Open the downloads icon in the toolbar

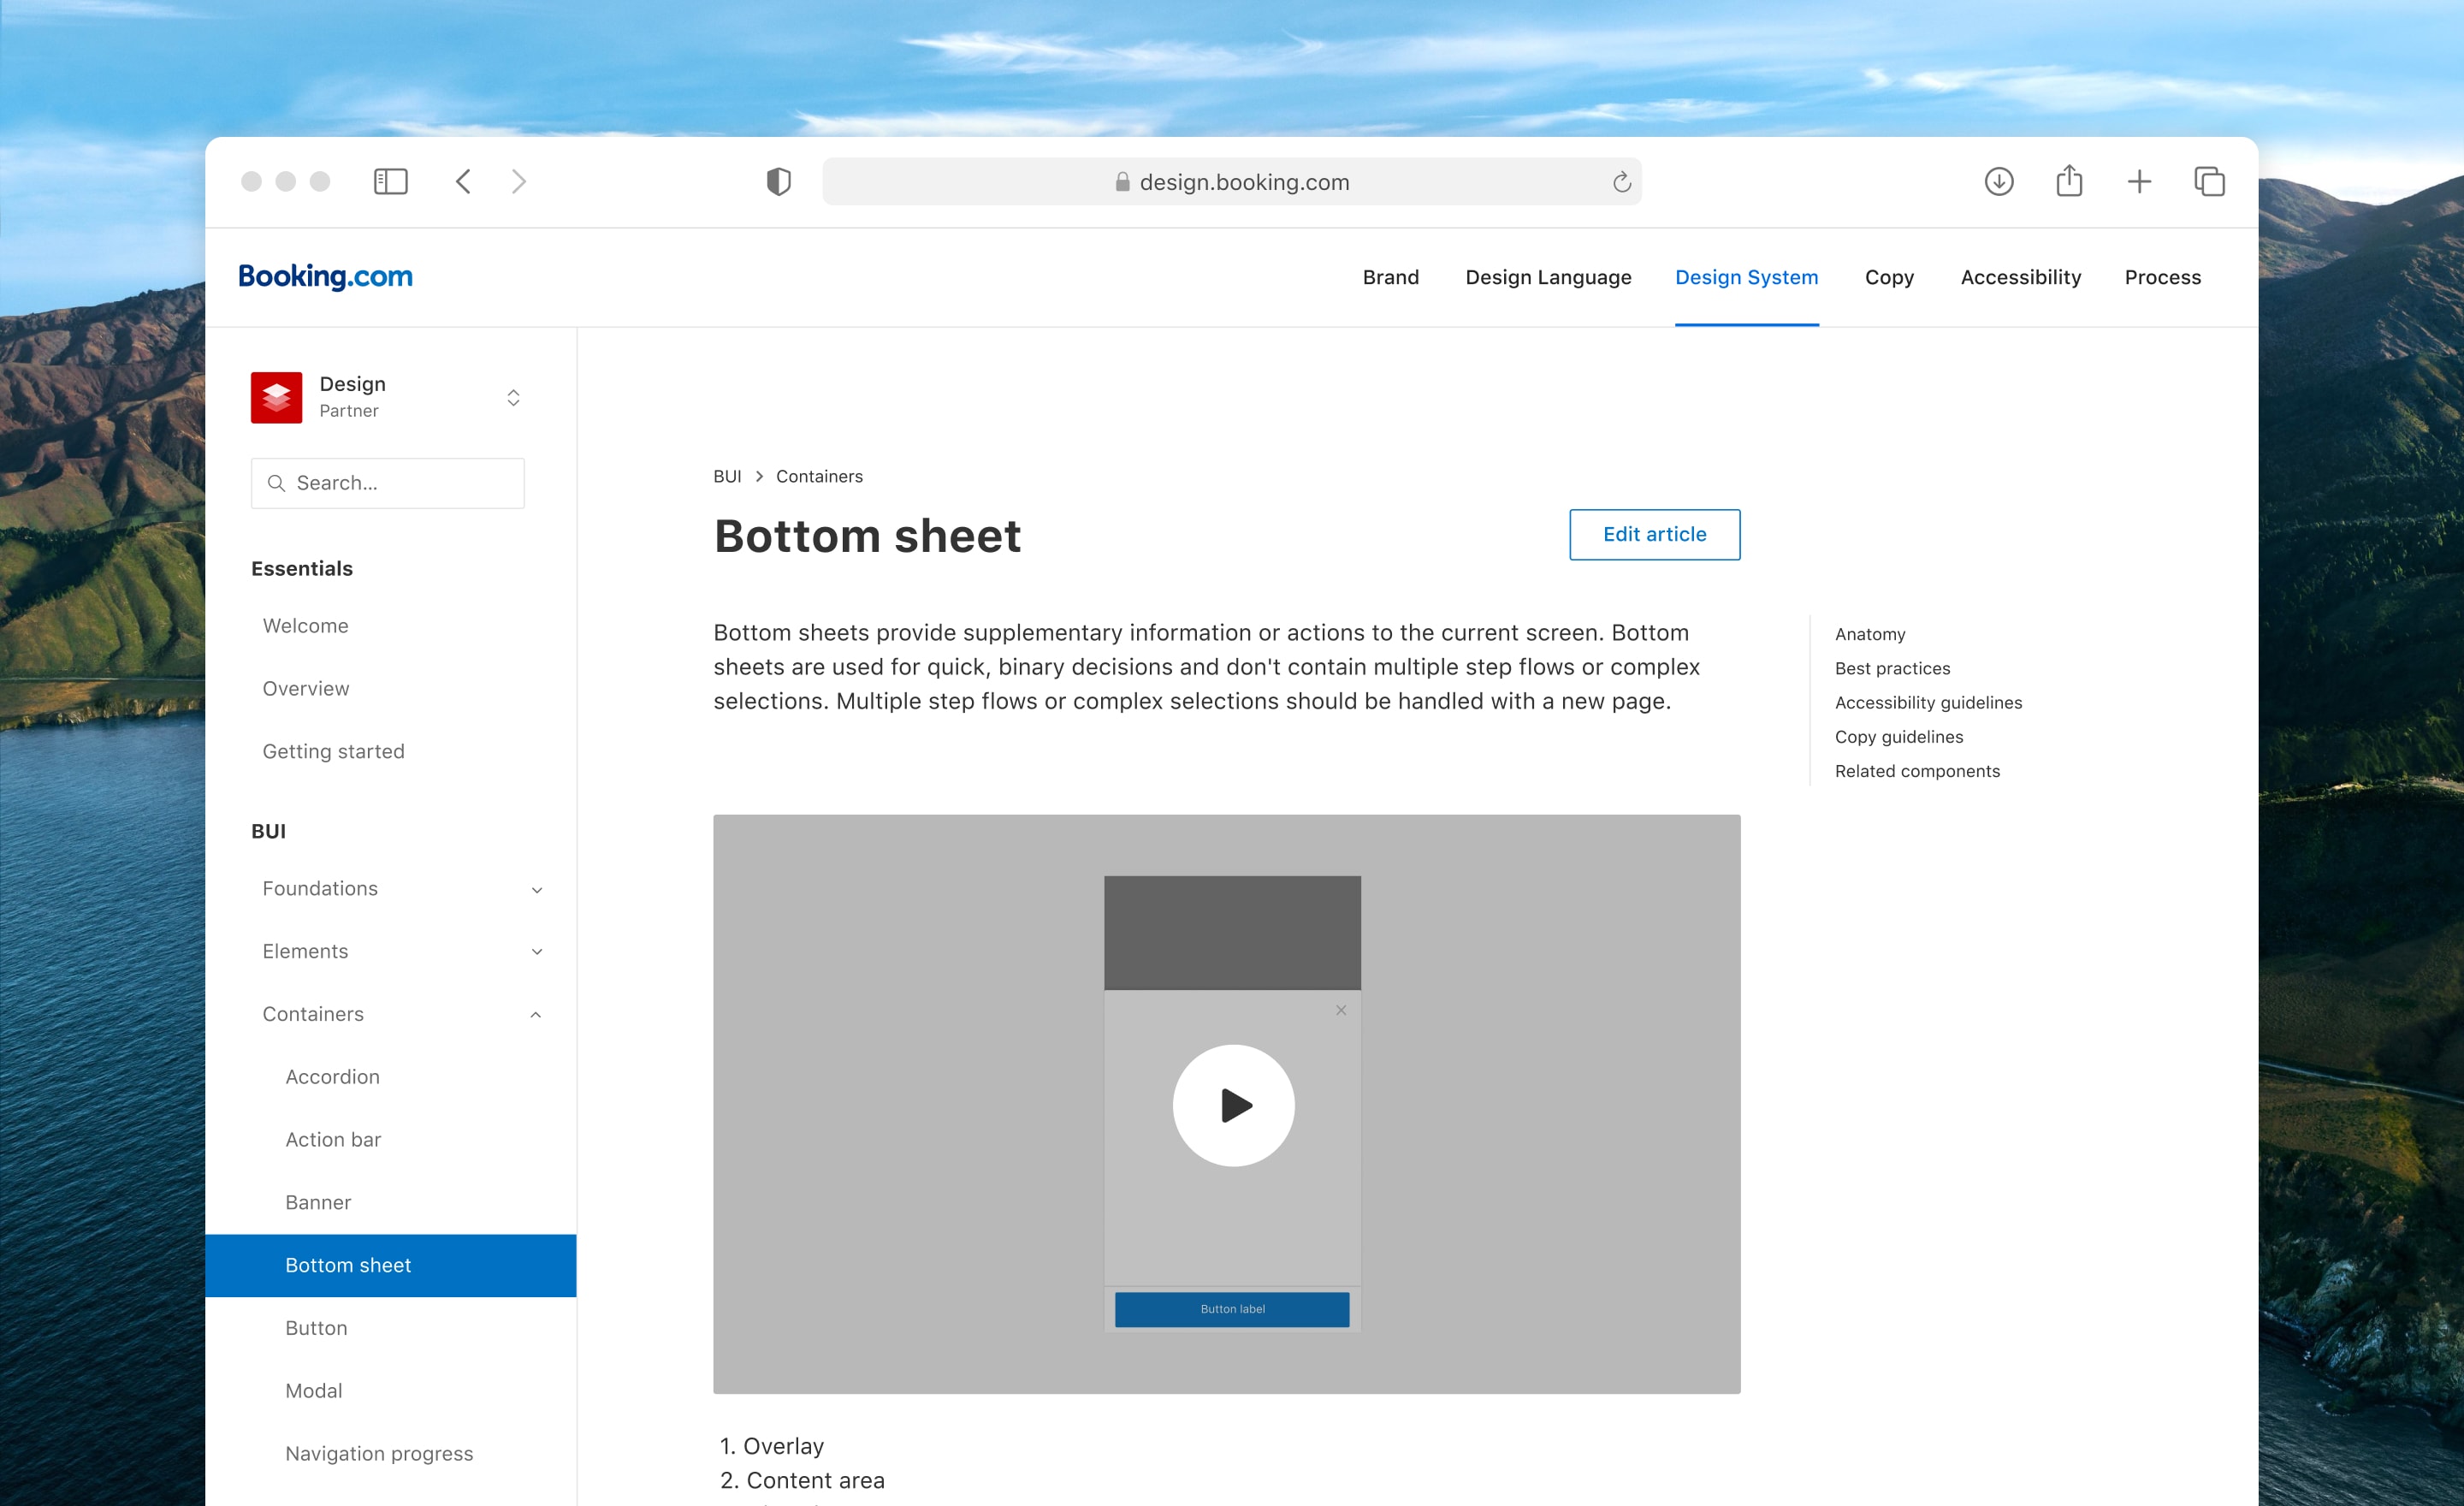coord(1998,181)
